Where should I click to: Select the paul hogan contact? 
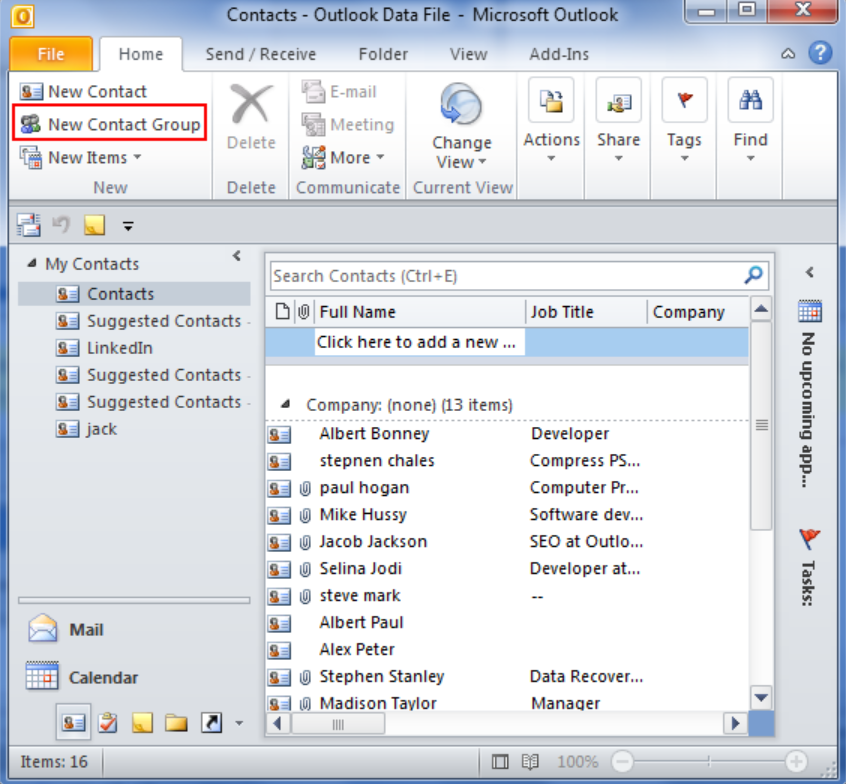507,488
